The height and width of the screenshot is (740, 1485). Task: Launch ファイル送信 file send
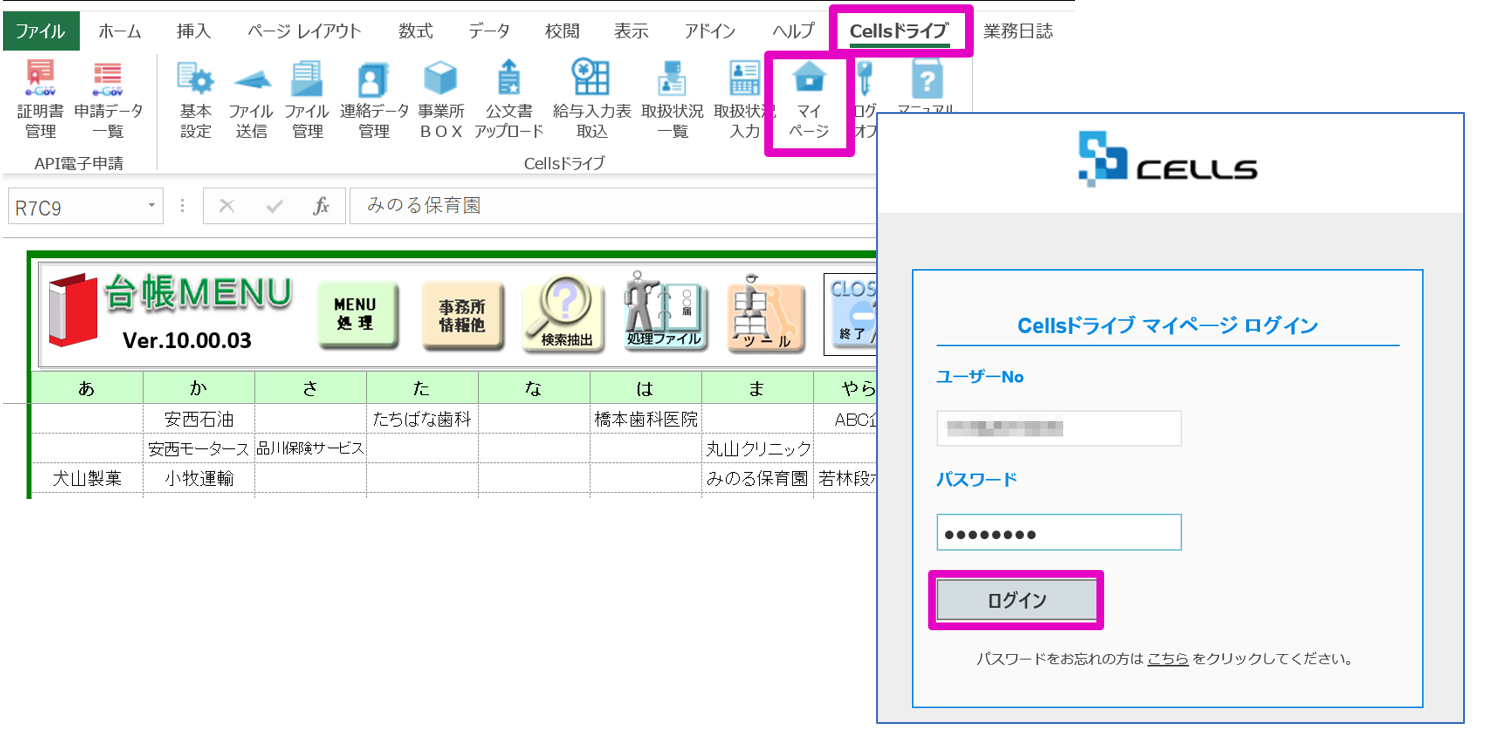click(251, 98)
